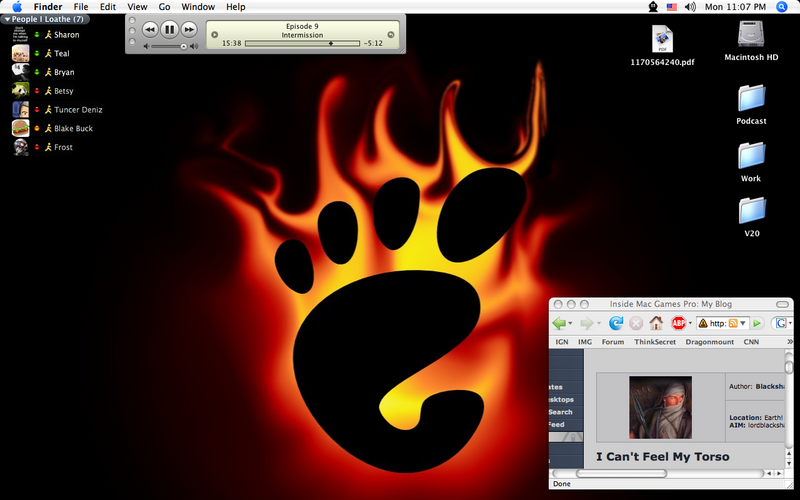The height and width of the screenshot is (500, 800).
Task: Click Tuncer Deniz's cartoon avatar picture
Action: [x=20, y=110]
